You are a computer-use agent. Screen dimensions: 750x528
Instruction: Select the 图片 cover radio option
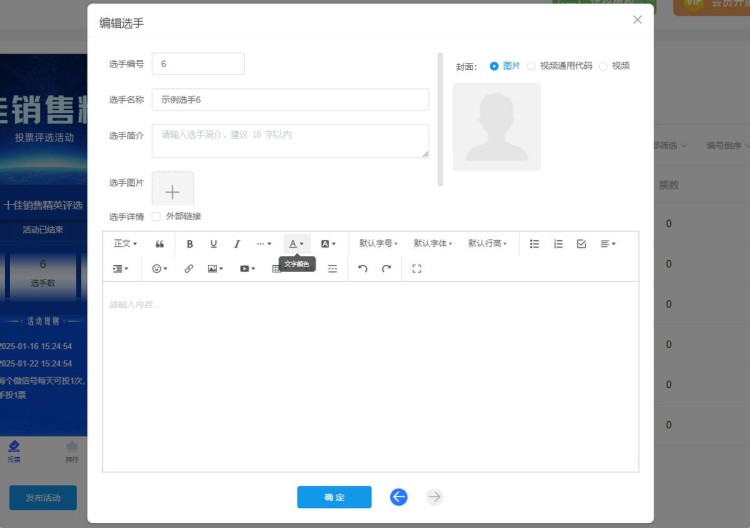494,66
